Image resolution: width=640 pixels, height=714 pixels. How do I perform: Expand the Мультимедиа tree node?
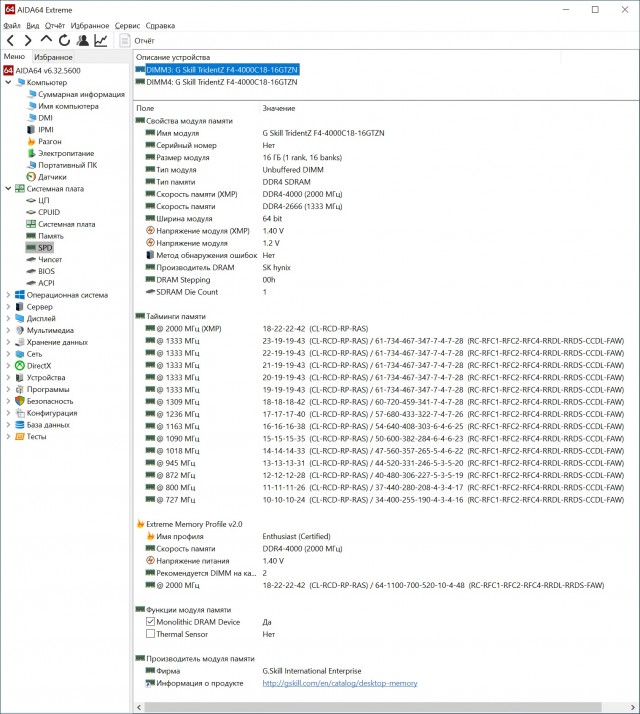pyautogui.click(x=8, y=330)
